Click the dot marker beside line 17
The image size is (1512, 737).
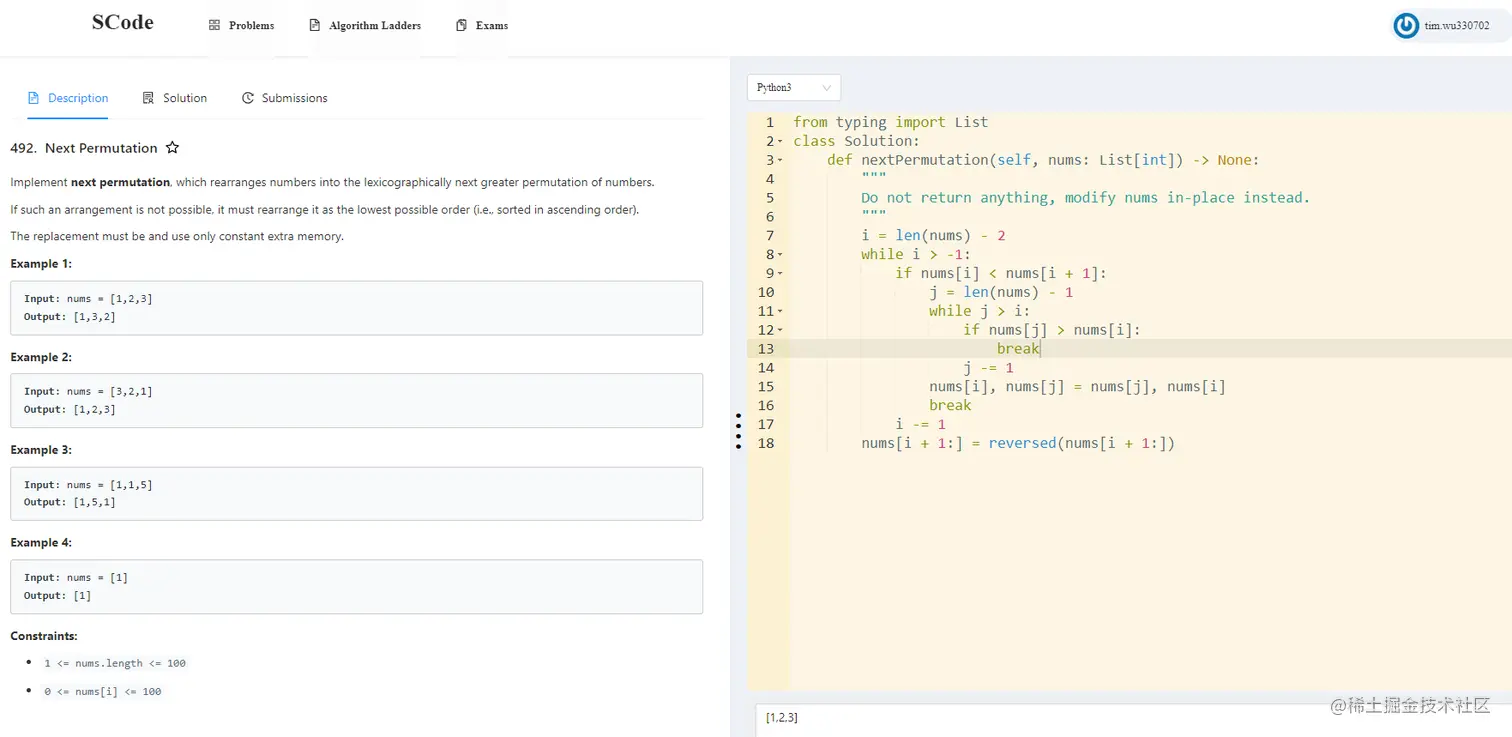point(738,424)
